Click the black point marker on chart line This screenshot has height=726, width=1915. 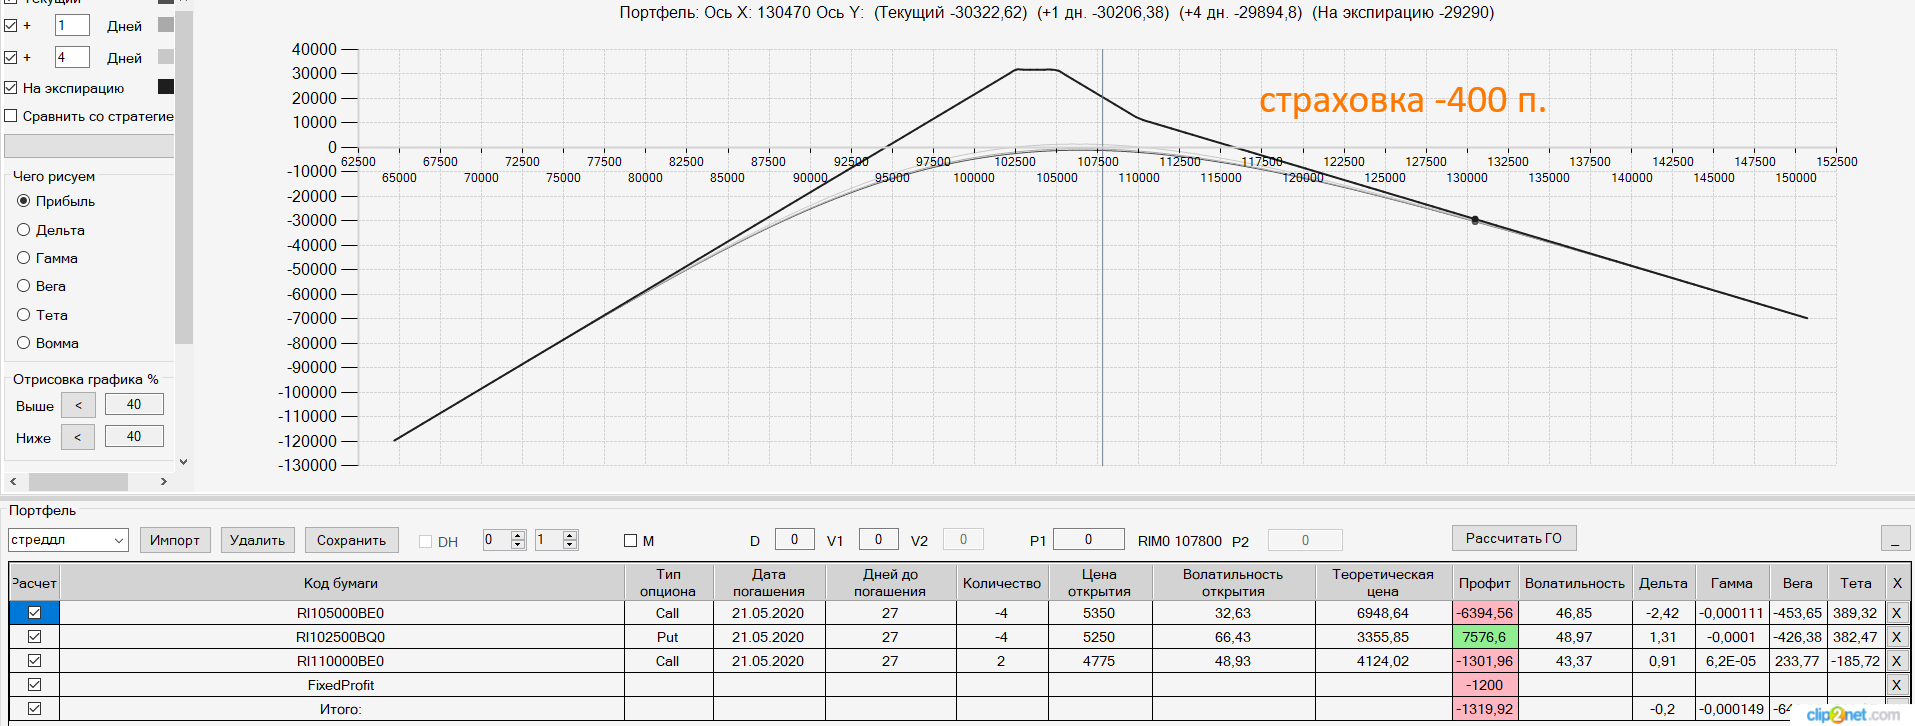click(1475, 220)
